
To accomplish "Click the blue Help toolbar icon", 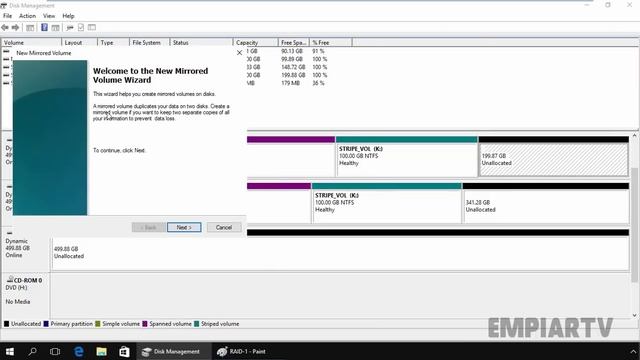I will (44, 27).
